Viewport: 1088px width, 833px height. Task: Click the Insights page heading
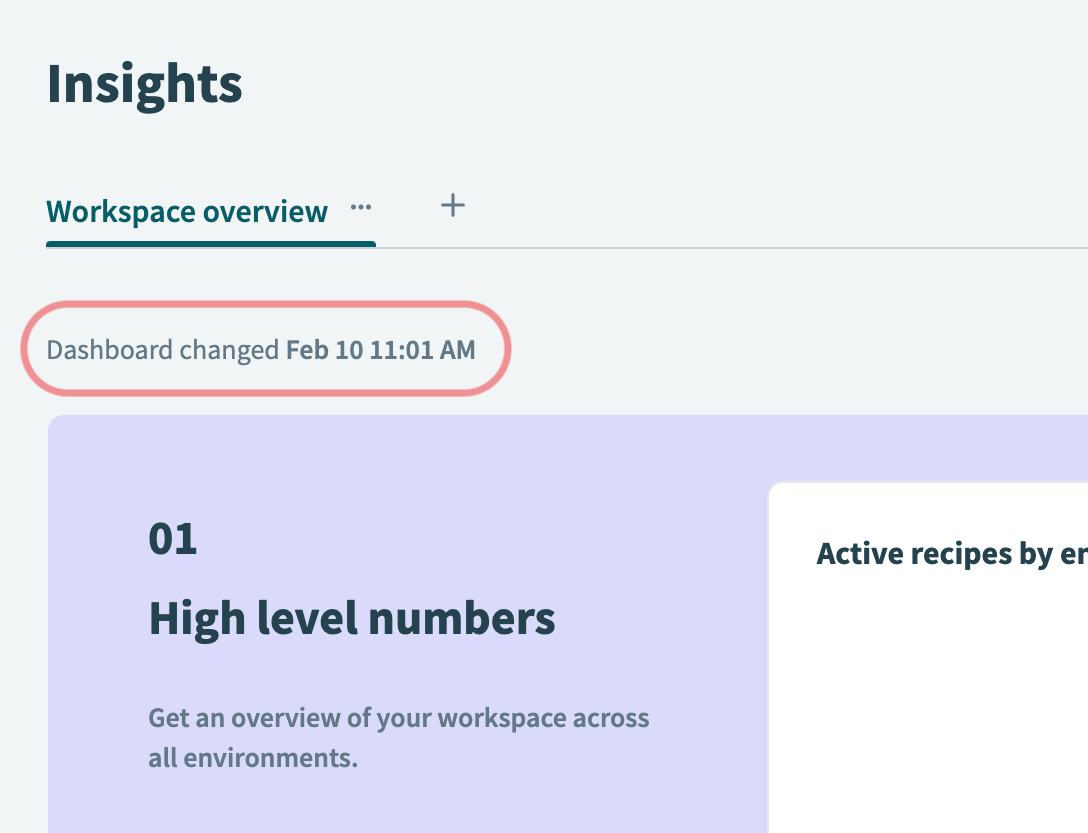144,84
